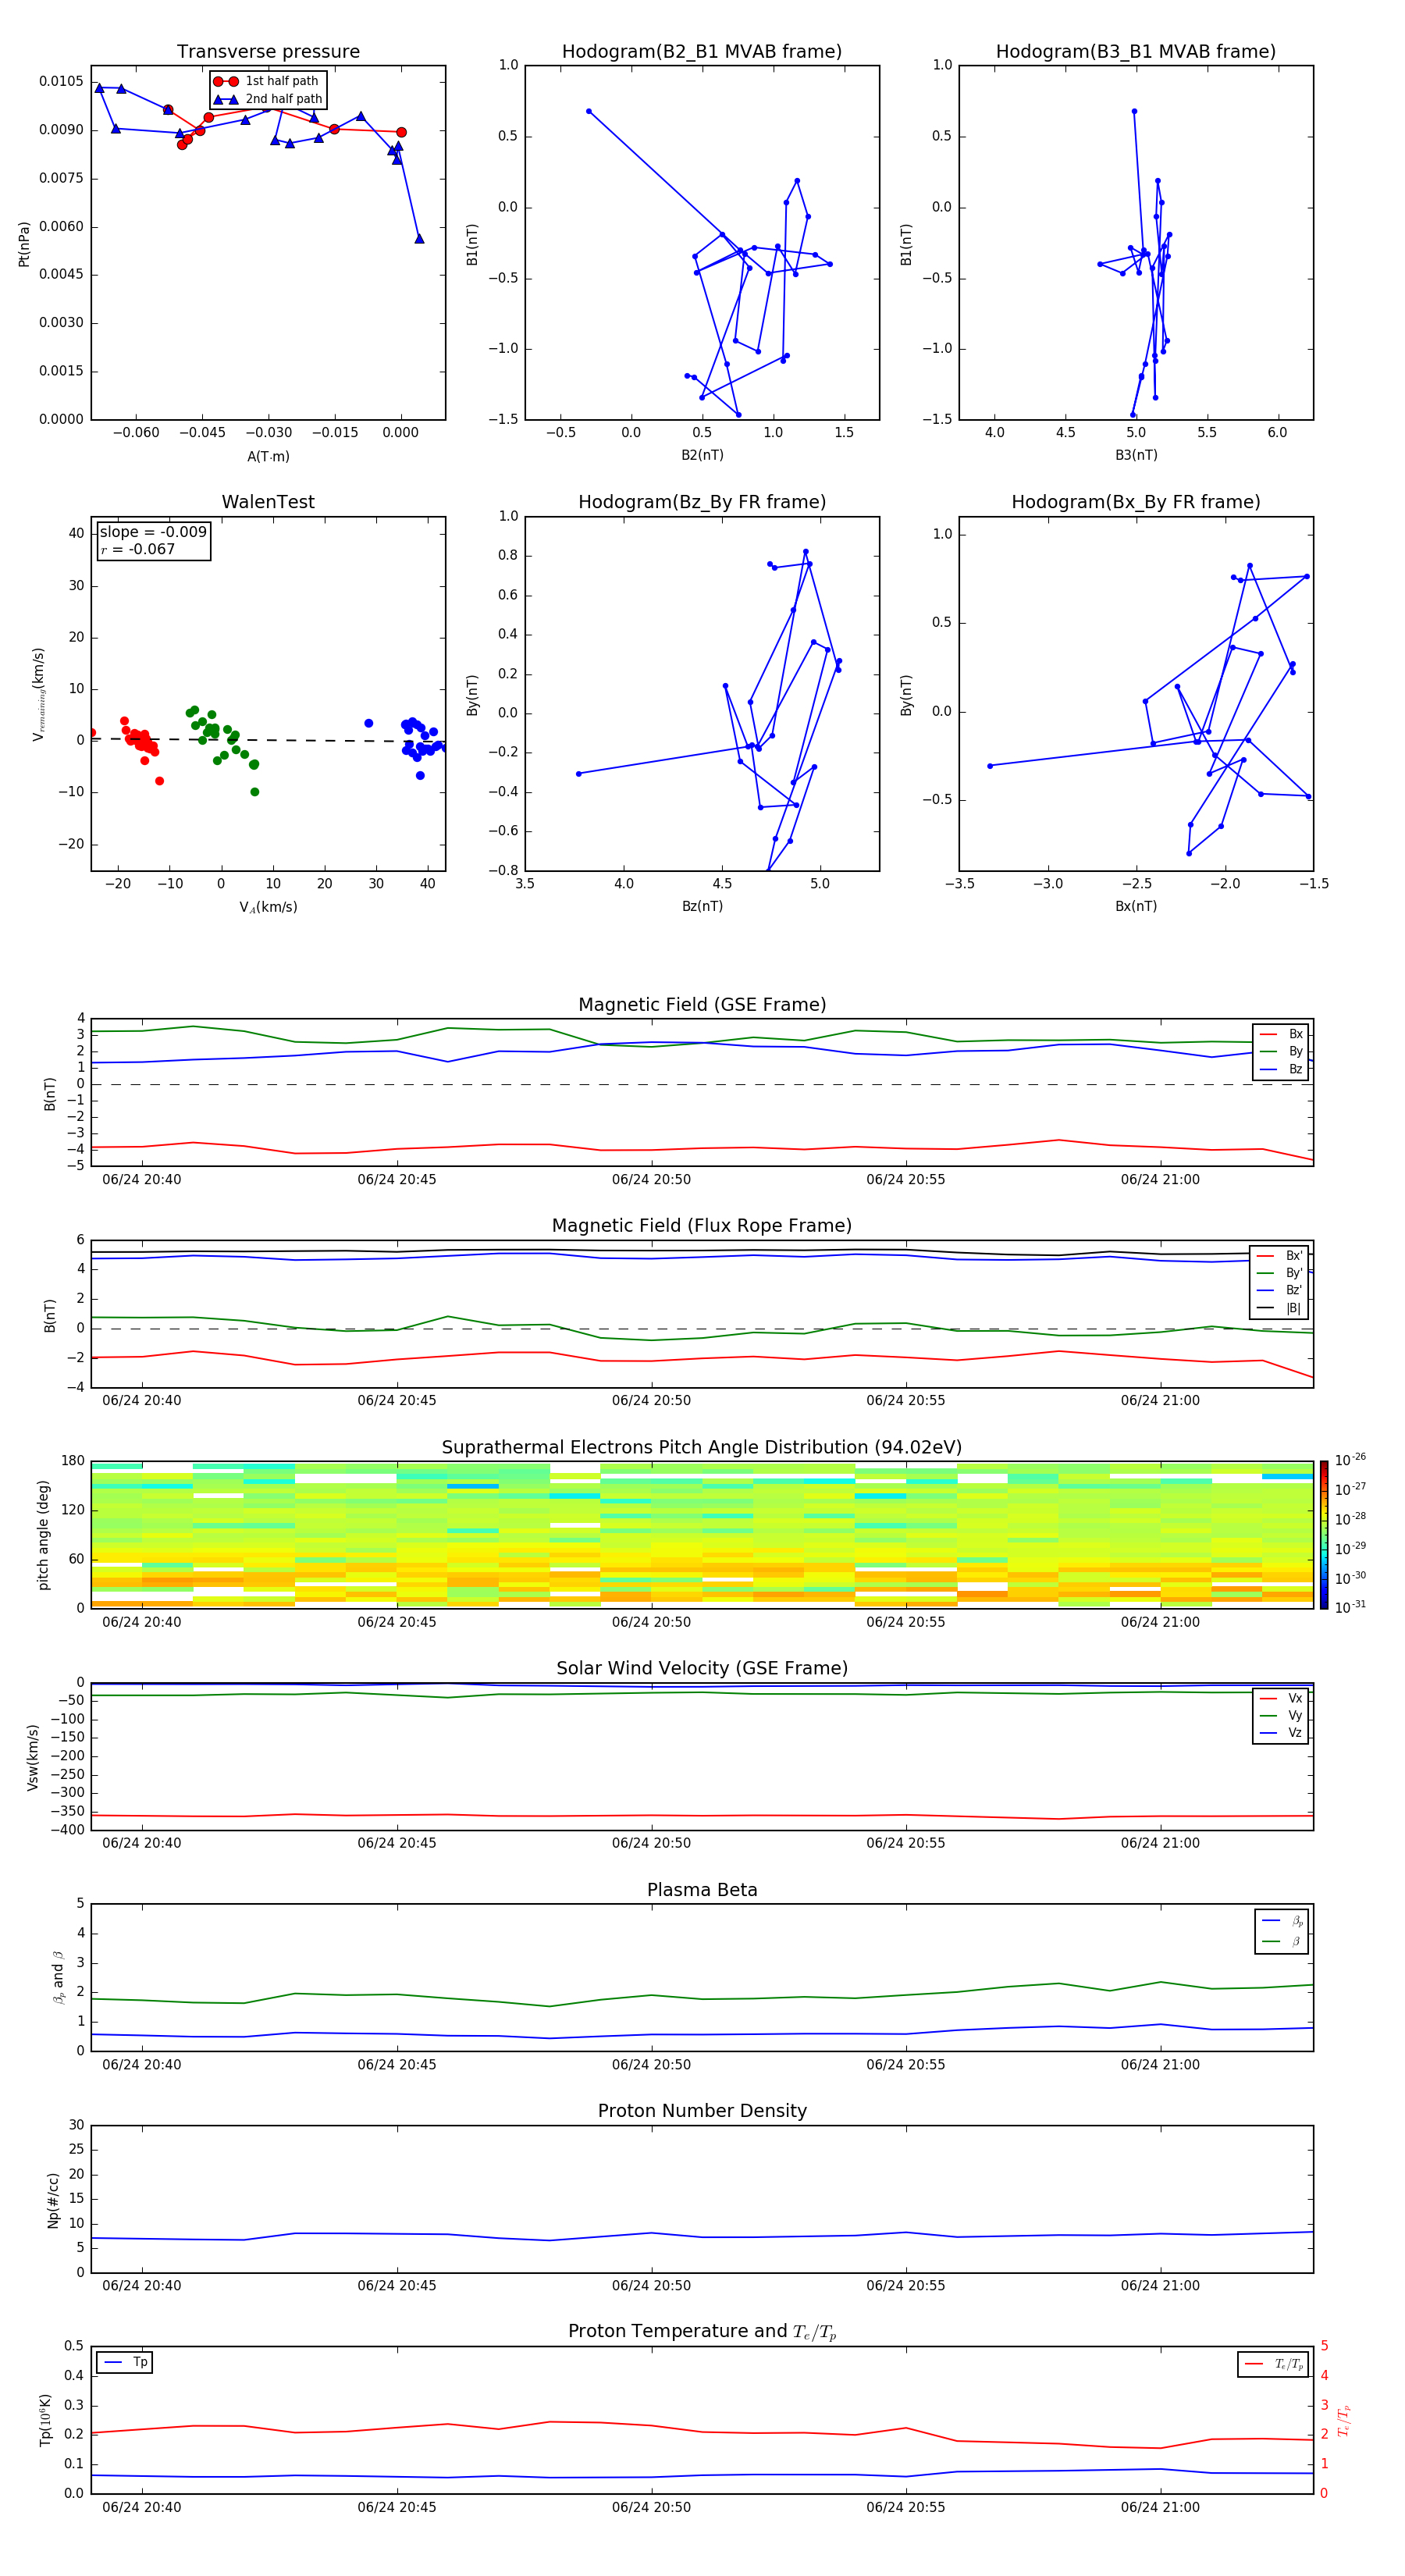Click the Bz(nT) x-axis label

point(702,906)
